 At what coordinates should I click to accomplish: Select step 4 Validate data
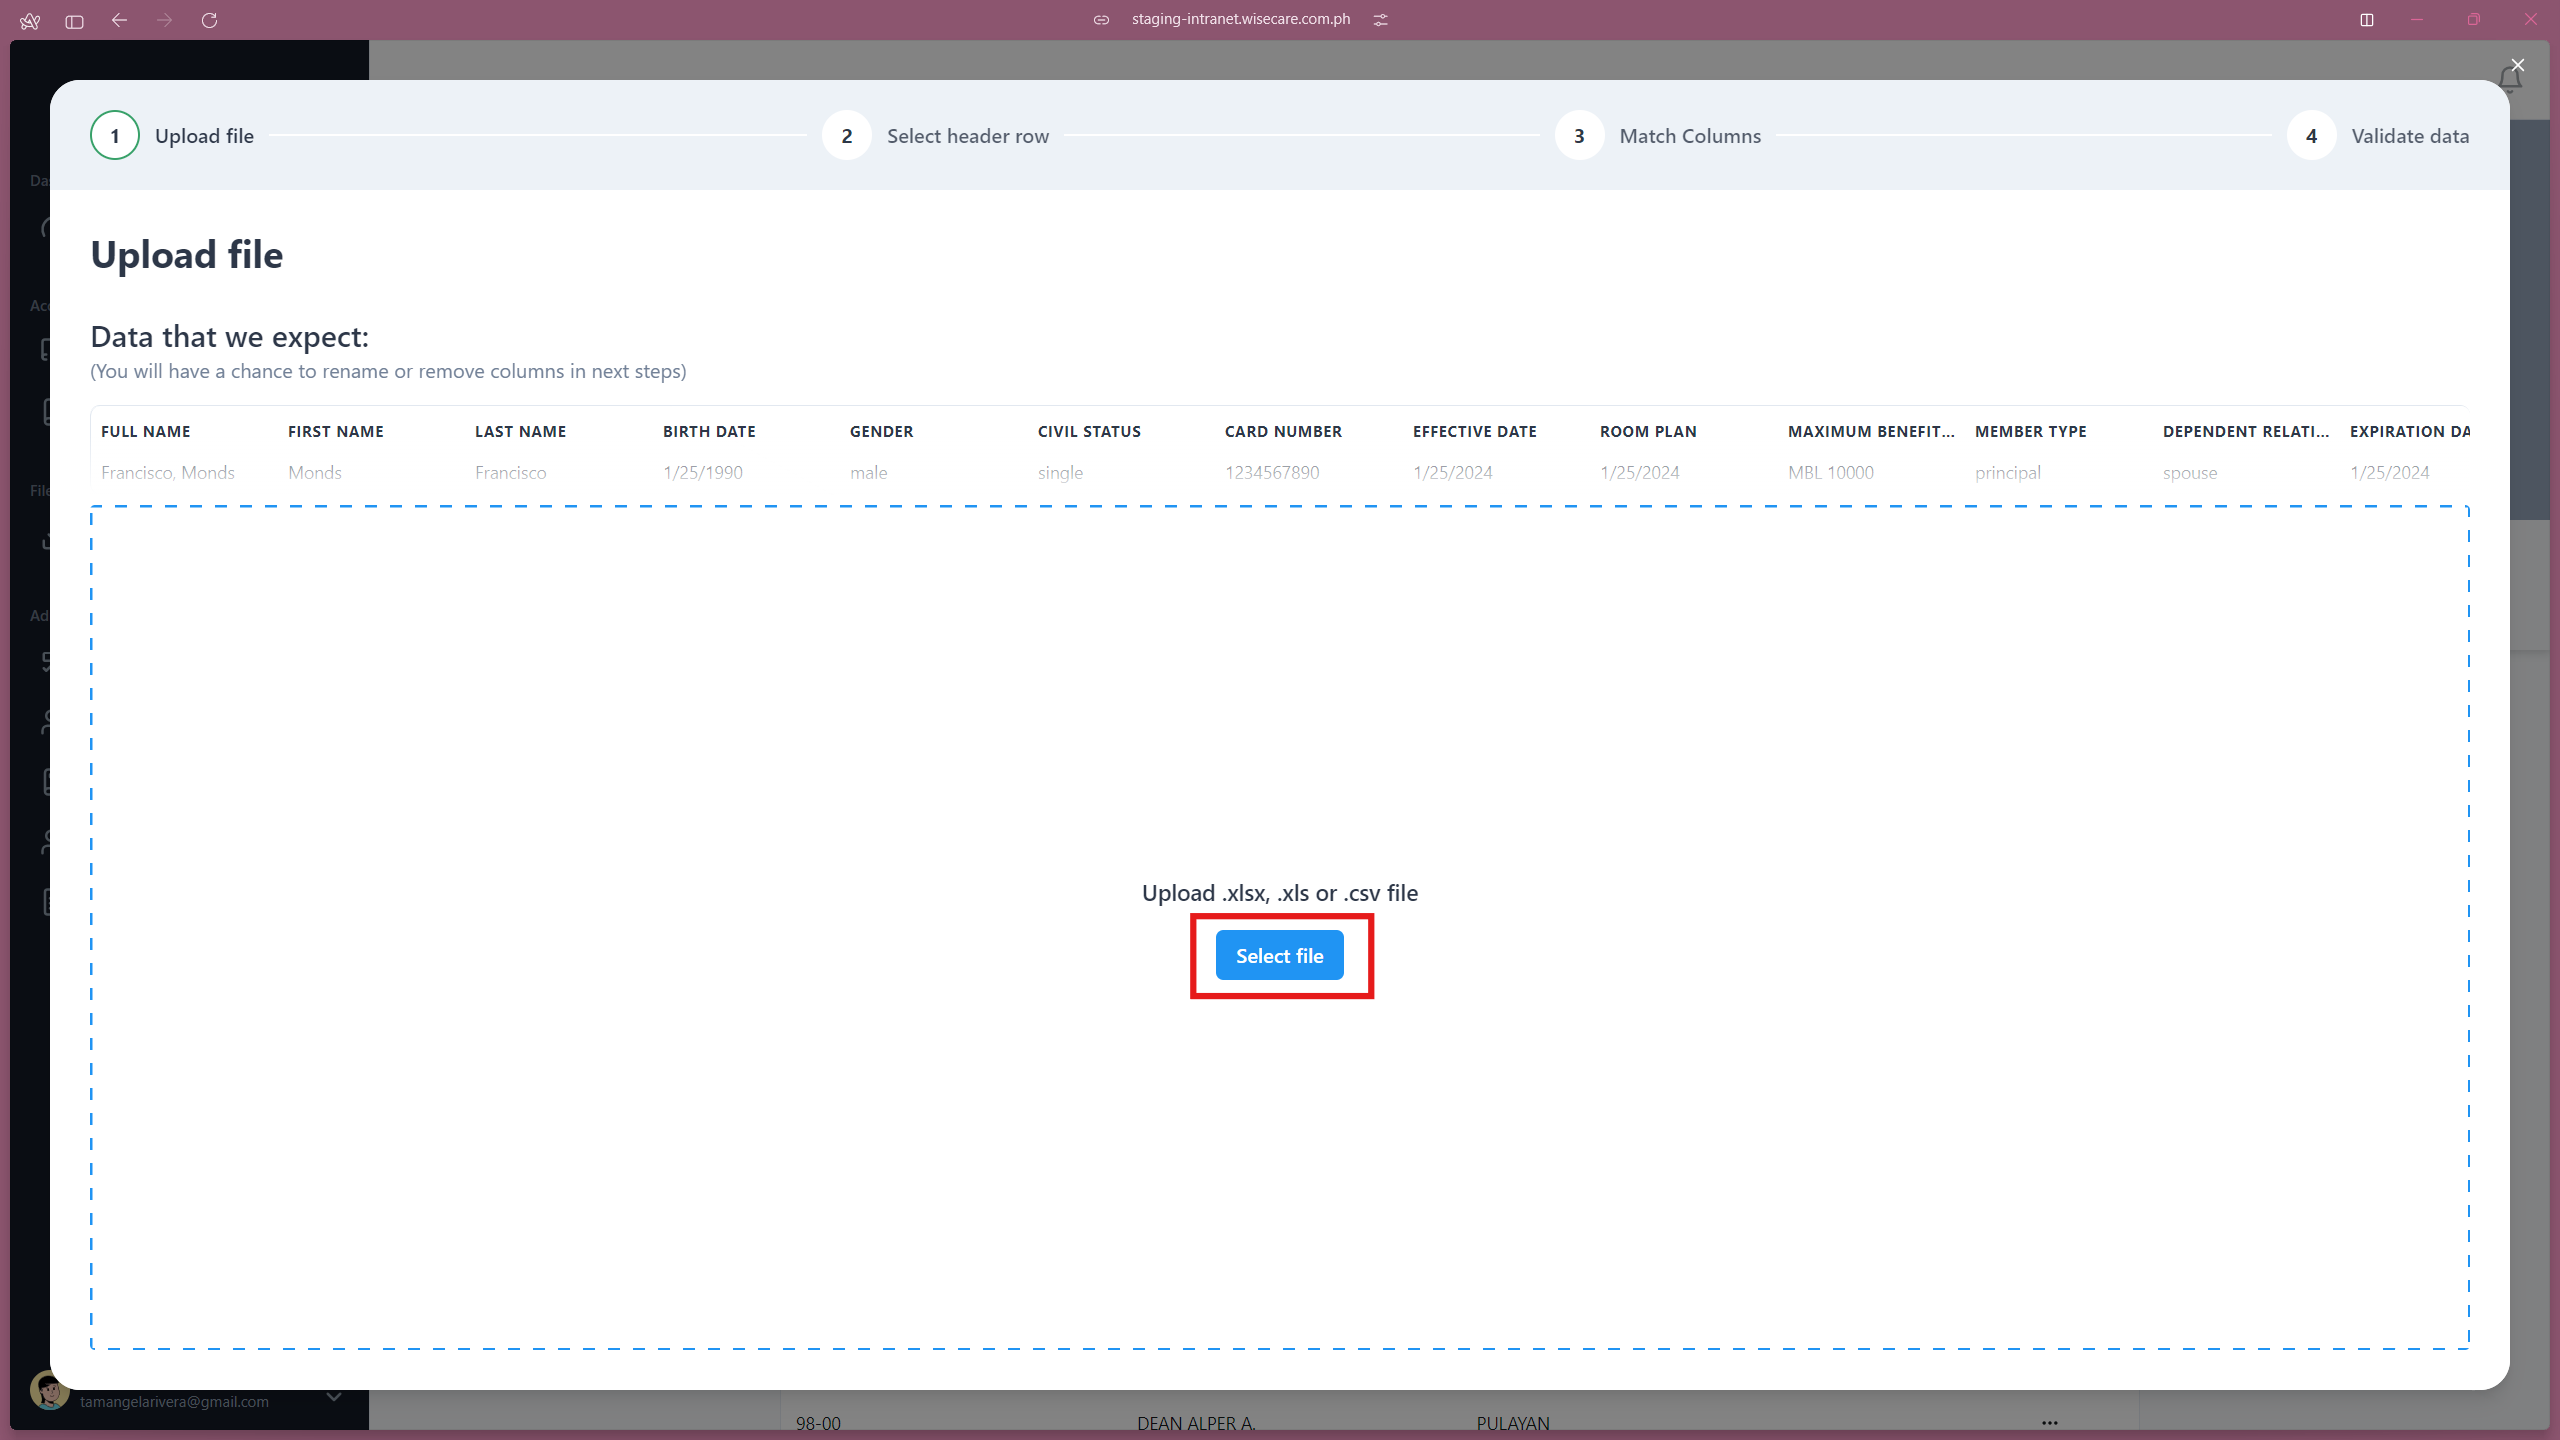(2311, 136)
